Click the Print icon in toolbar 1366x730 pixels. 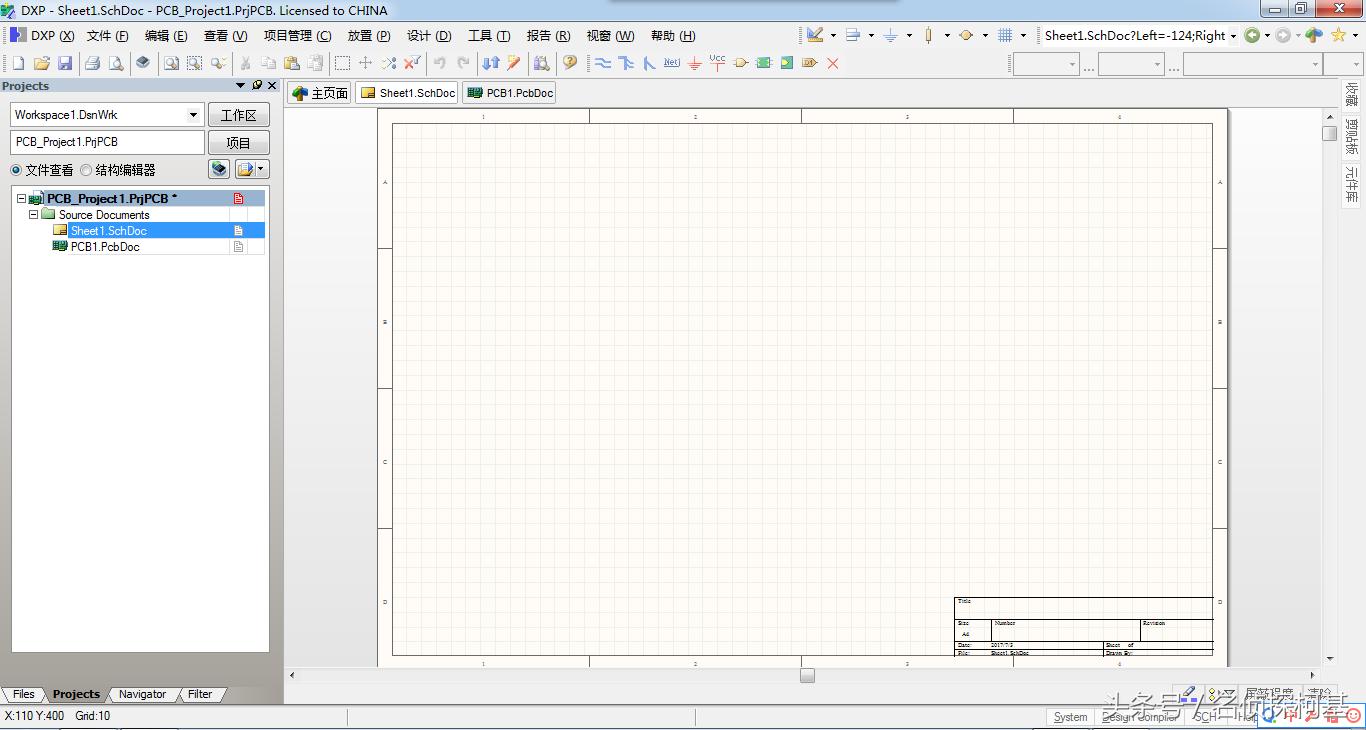(92, 63)
